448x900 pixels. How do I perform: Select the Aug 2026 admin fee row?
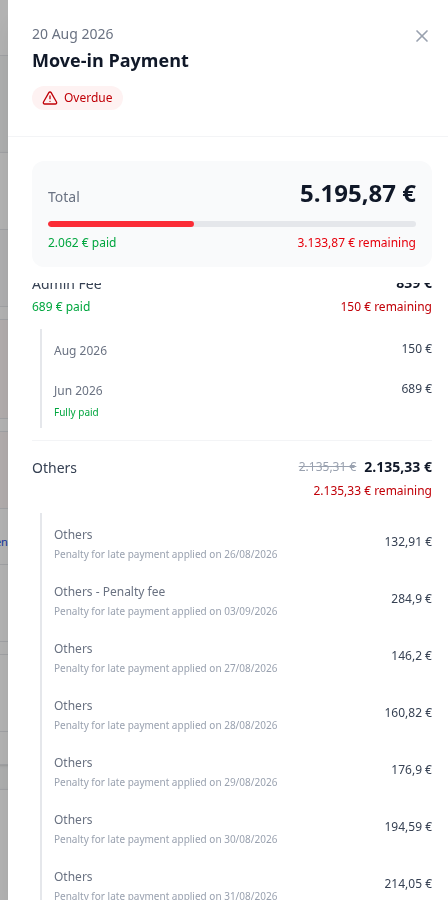click(243, 350)
